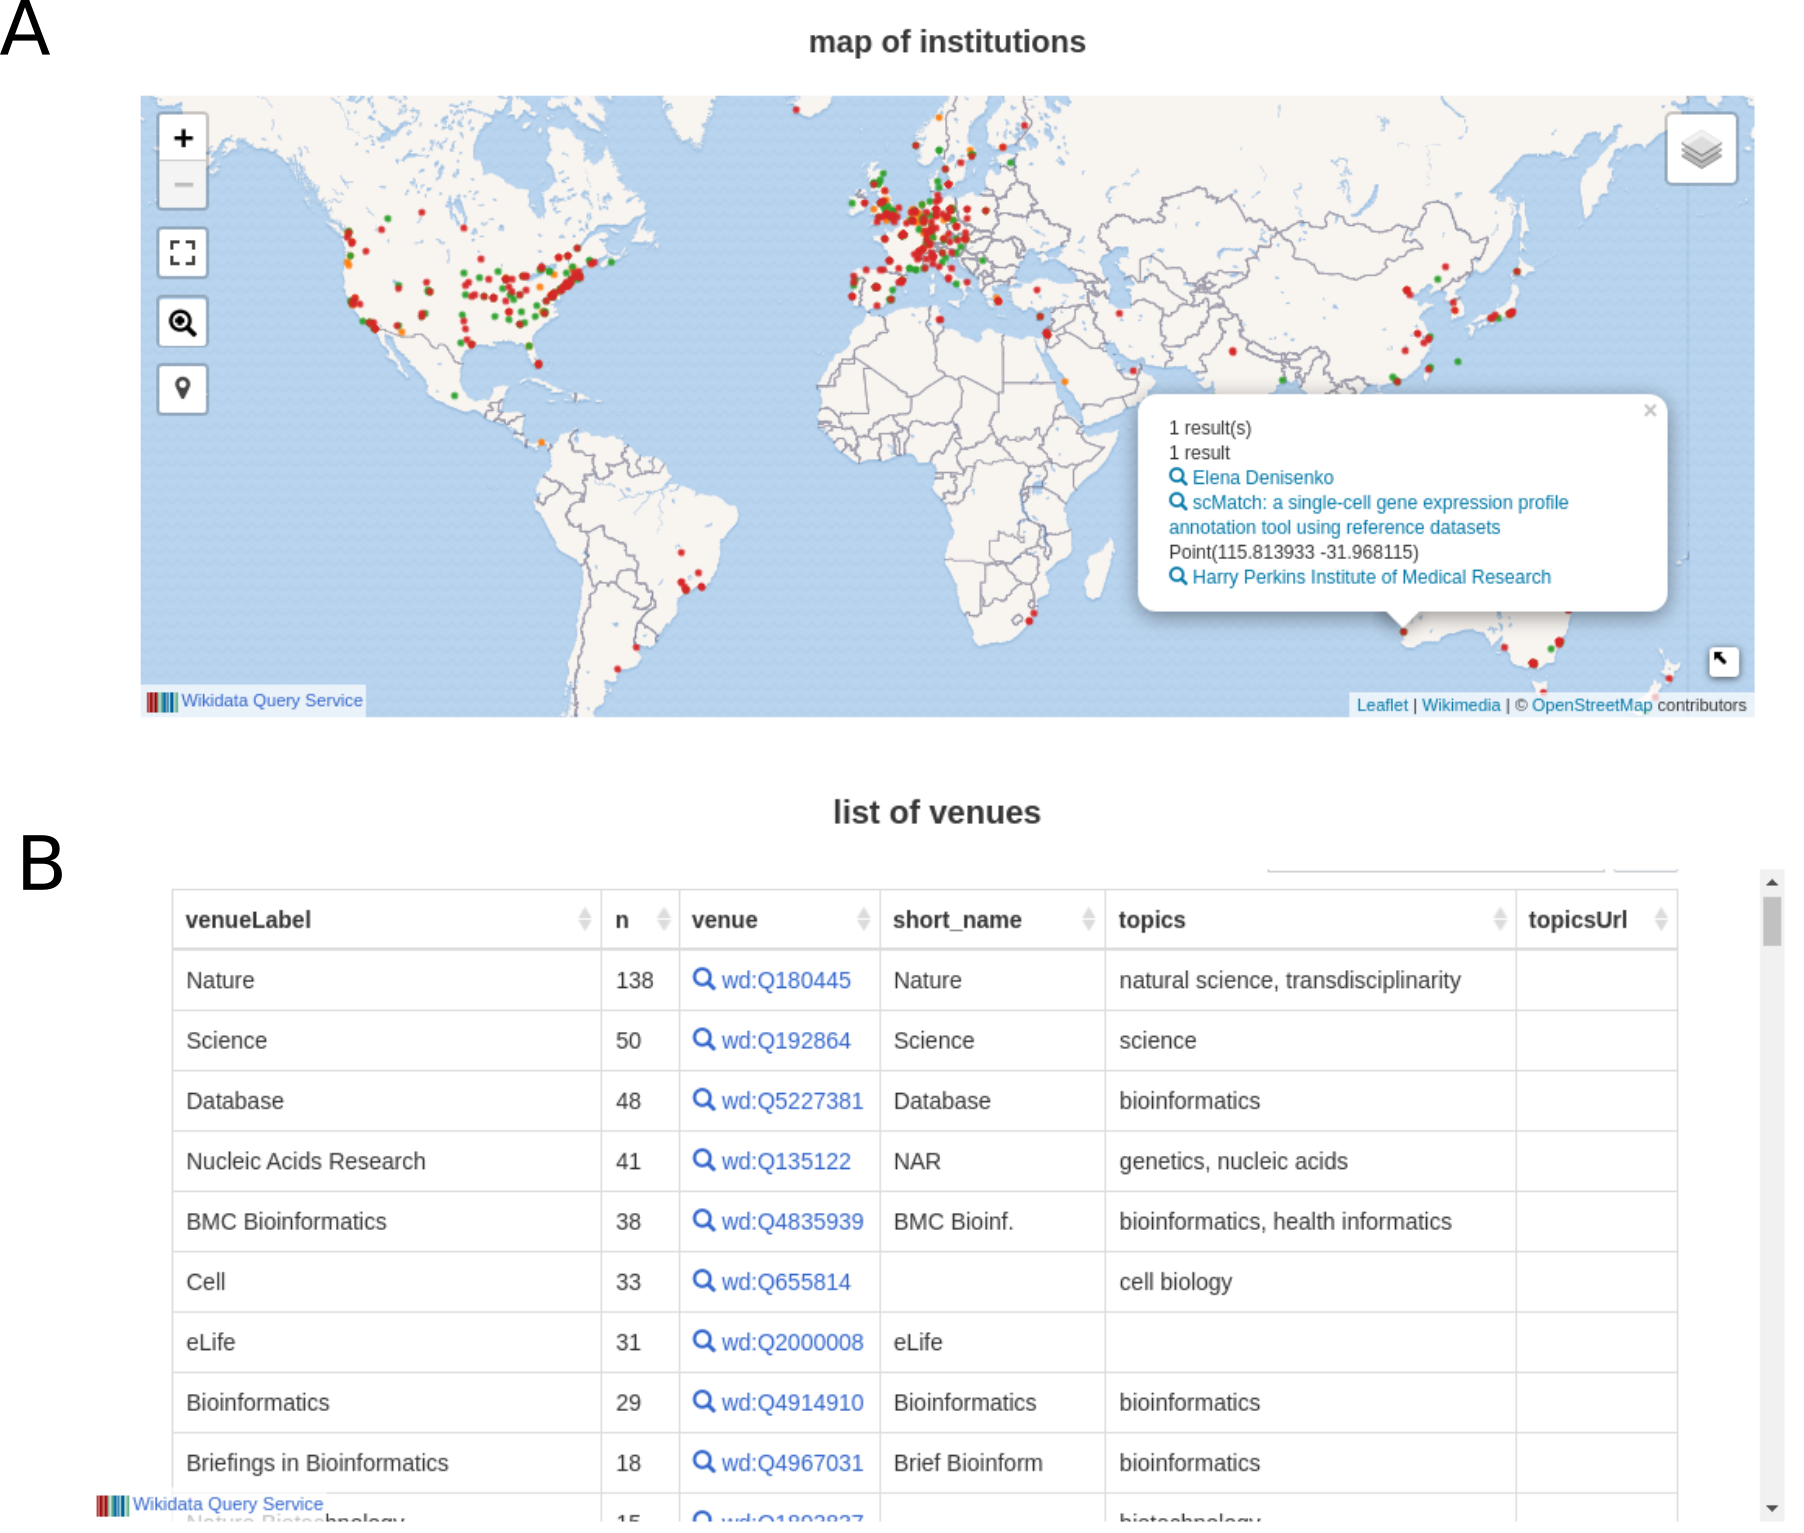The width and height of the screenshot is (1804, 1533).
Task: Click magnifier icon before wd:Q5227381
Action: (x=704, y=1100)
